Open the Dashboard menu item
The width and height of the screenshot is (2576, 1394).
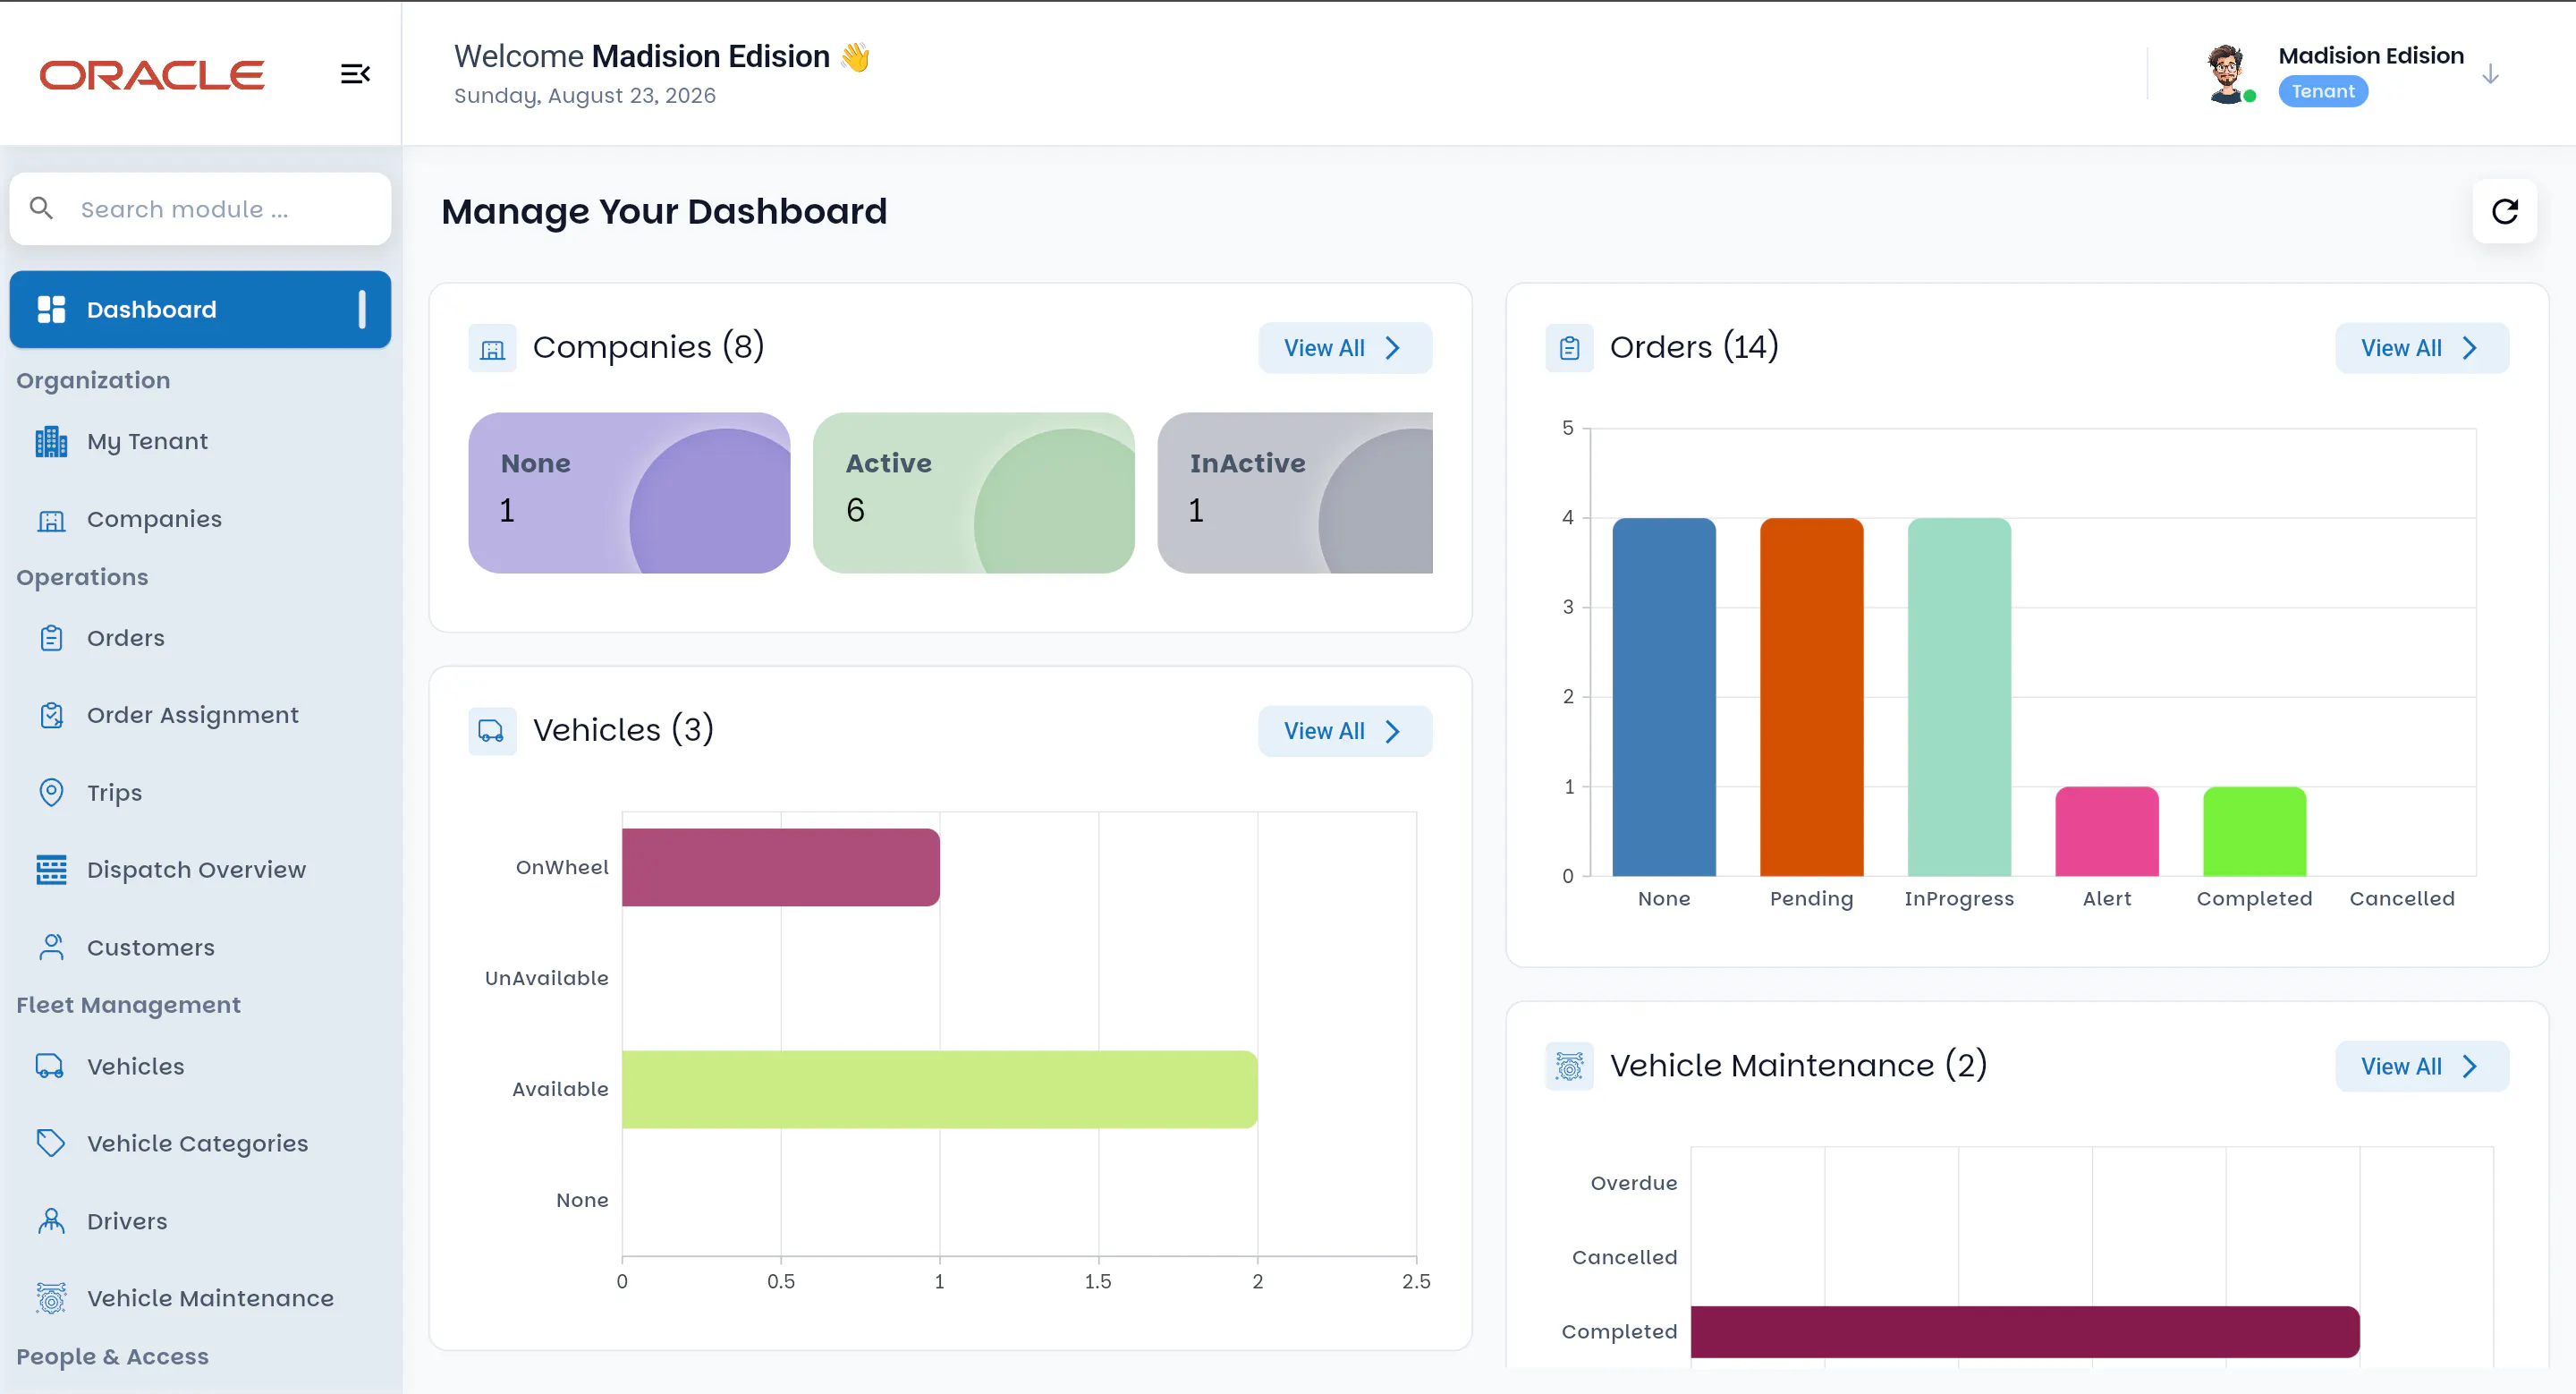pos(200,309)
